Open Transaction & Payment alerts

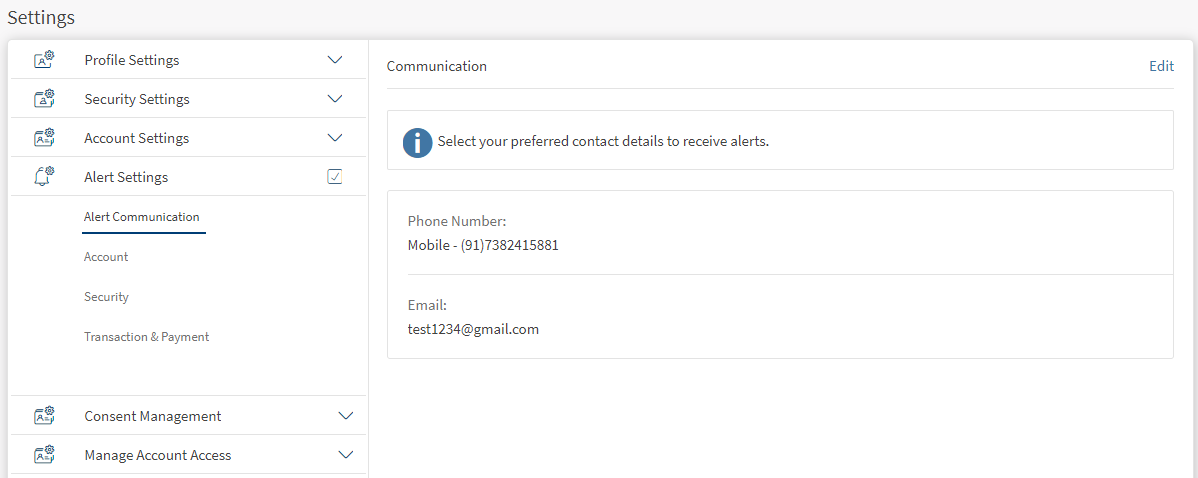146,337
